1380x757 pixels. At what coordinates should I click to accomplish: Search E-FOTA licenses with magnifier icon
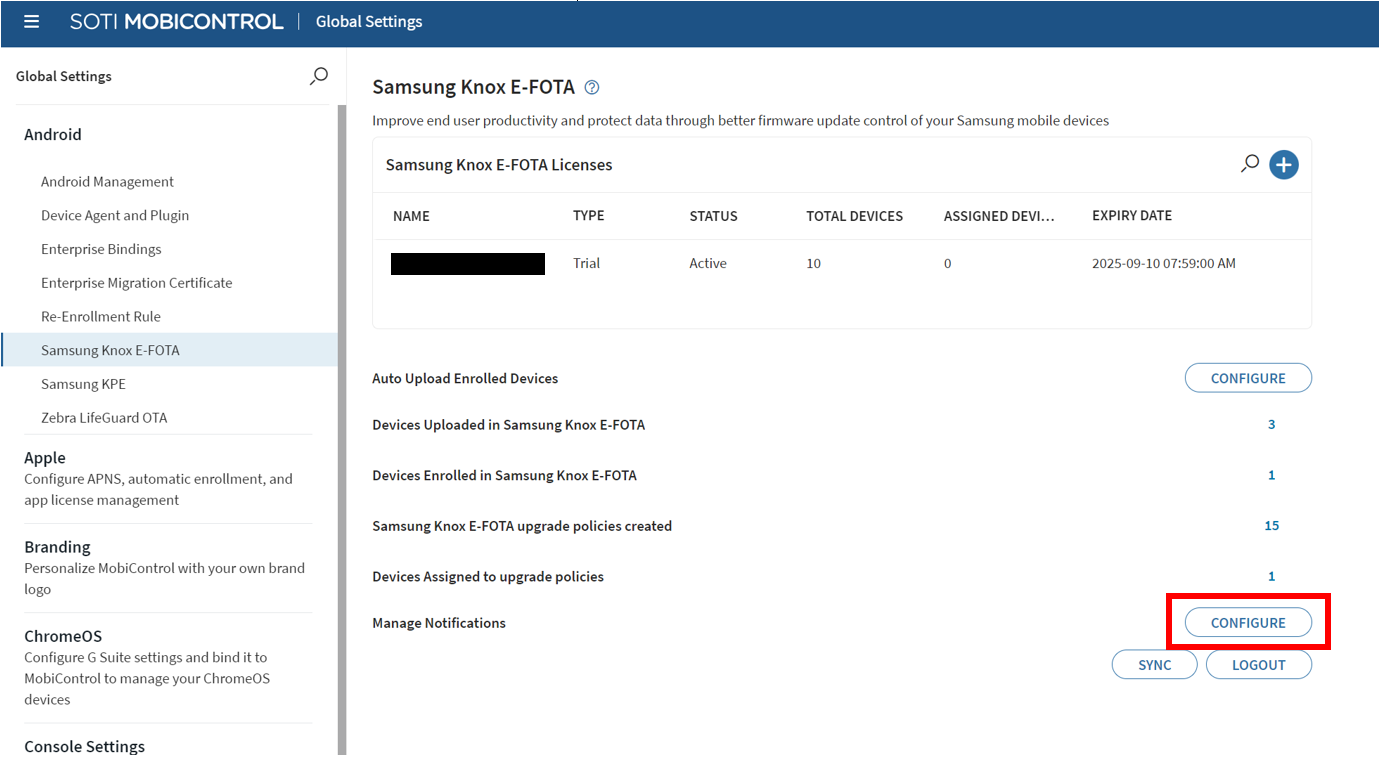point(1249,164)
